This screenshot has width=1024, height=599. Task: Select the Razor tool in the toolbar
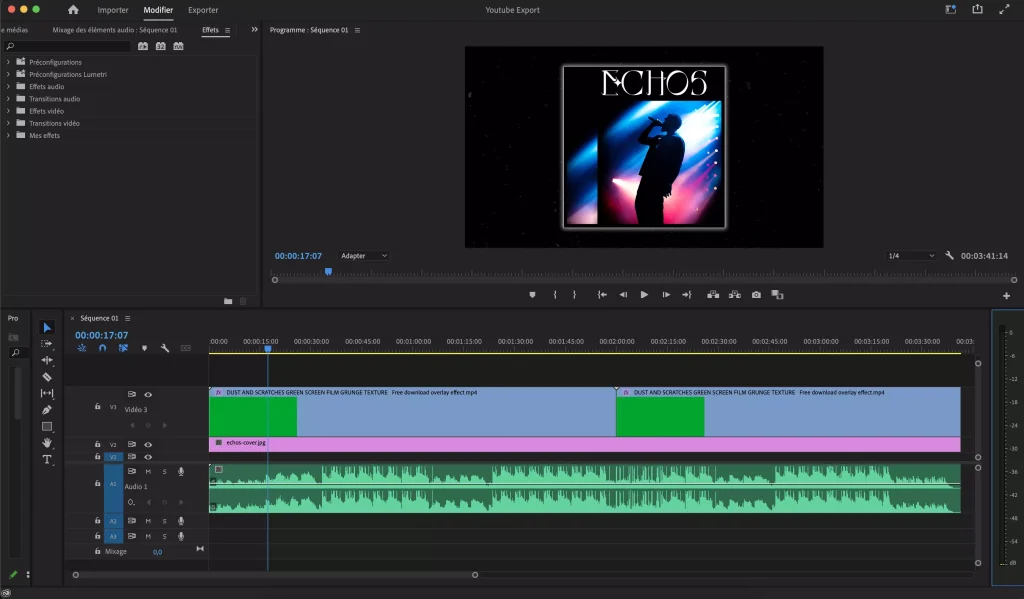(47, 377)
